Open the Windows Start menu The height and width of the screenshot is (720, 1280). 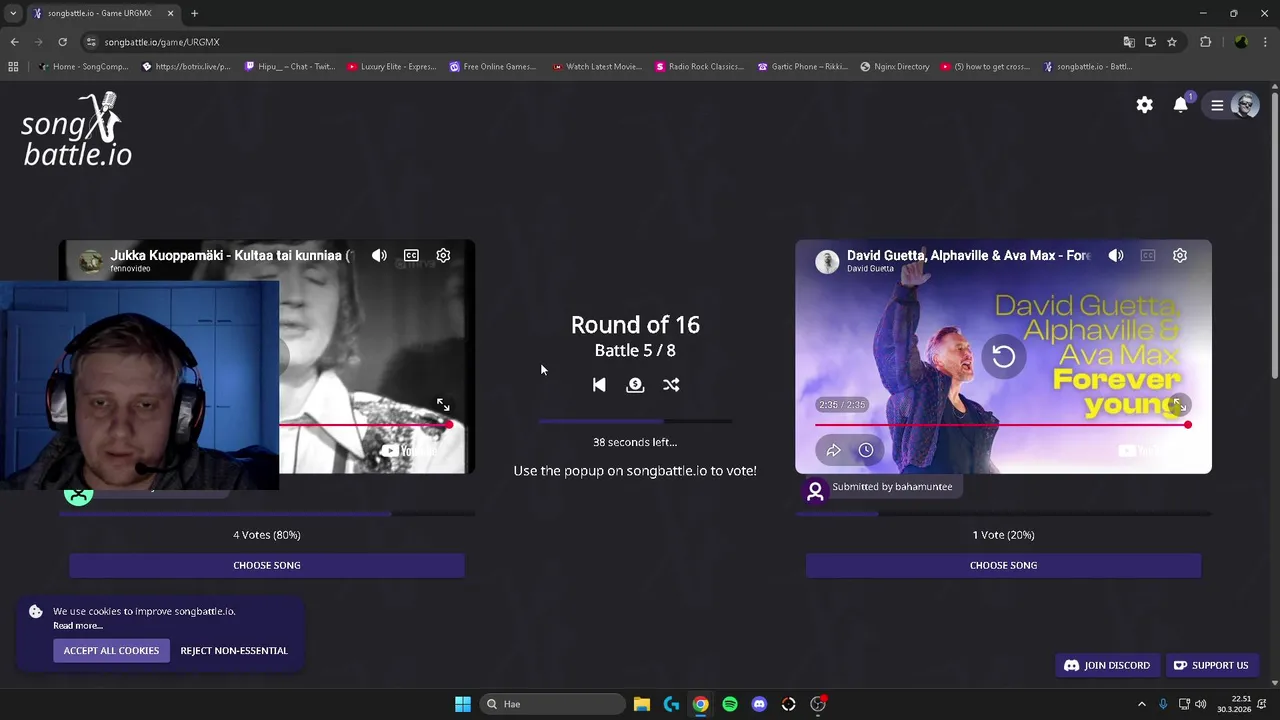(x=463, y=704)
